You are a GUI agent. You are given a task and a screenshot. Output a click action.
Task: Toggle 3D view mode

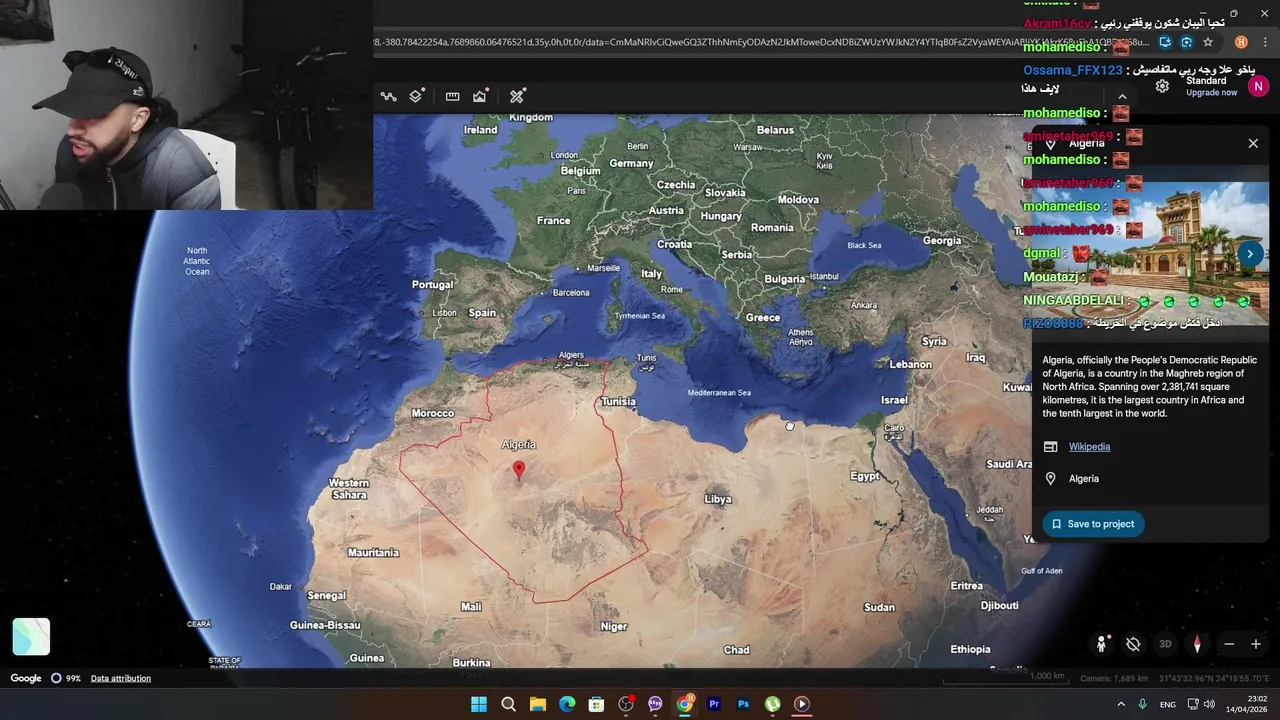coord(1165,644)
